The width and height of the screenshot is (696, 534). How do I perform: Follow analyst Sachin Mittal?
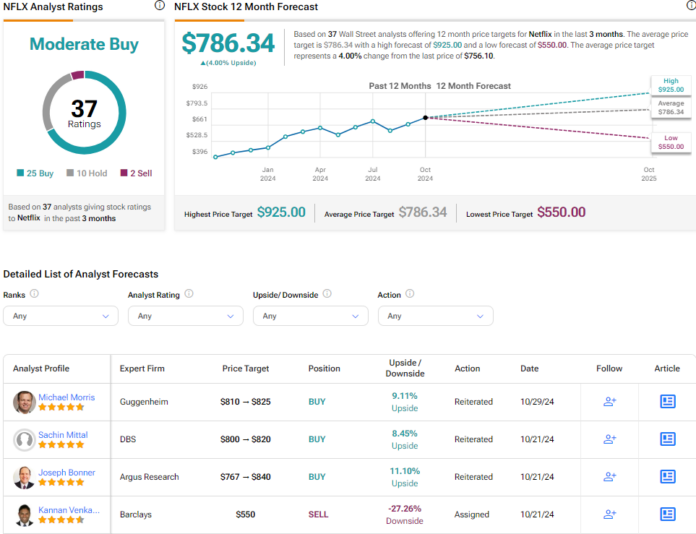[609, 438]
